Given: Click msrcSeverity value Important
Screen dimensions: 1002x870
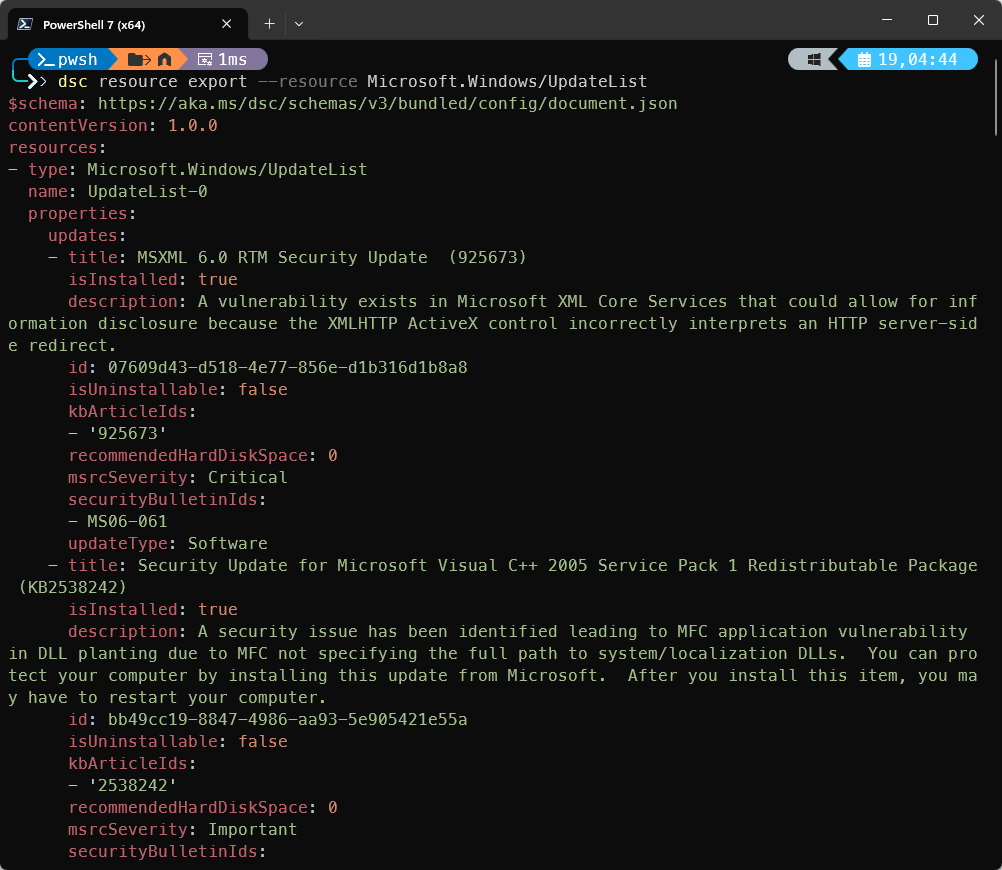Looking at the screenshot, I should pyautogui.click(x=252, y=830).
